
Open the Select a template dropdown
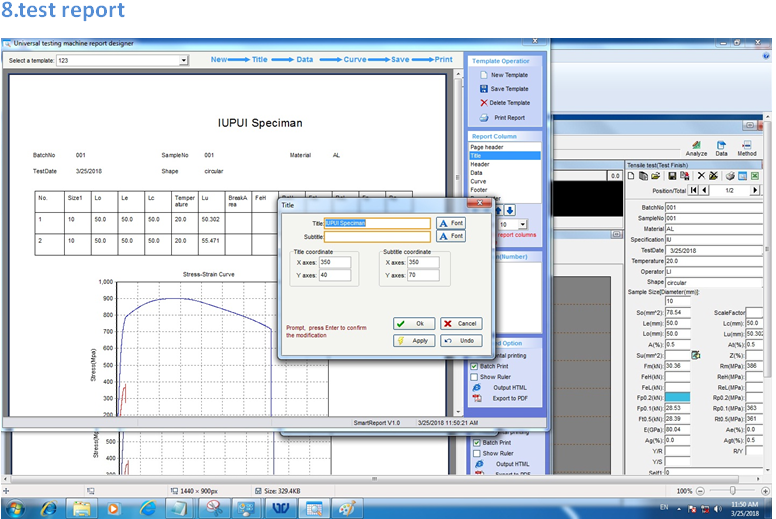tap(183, 61)
